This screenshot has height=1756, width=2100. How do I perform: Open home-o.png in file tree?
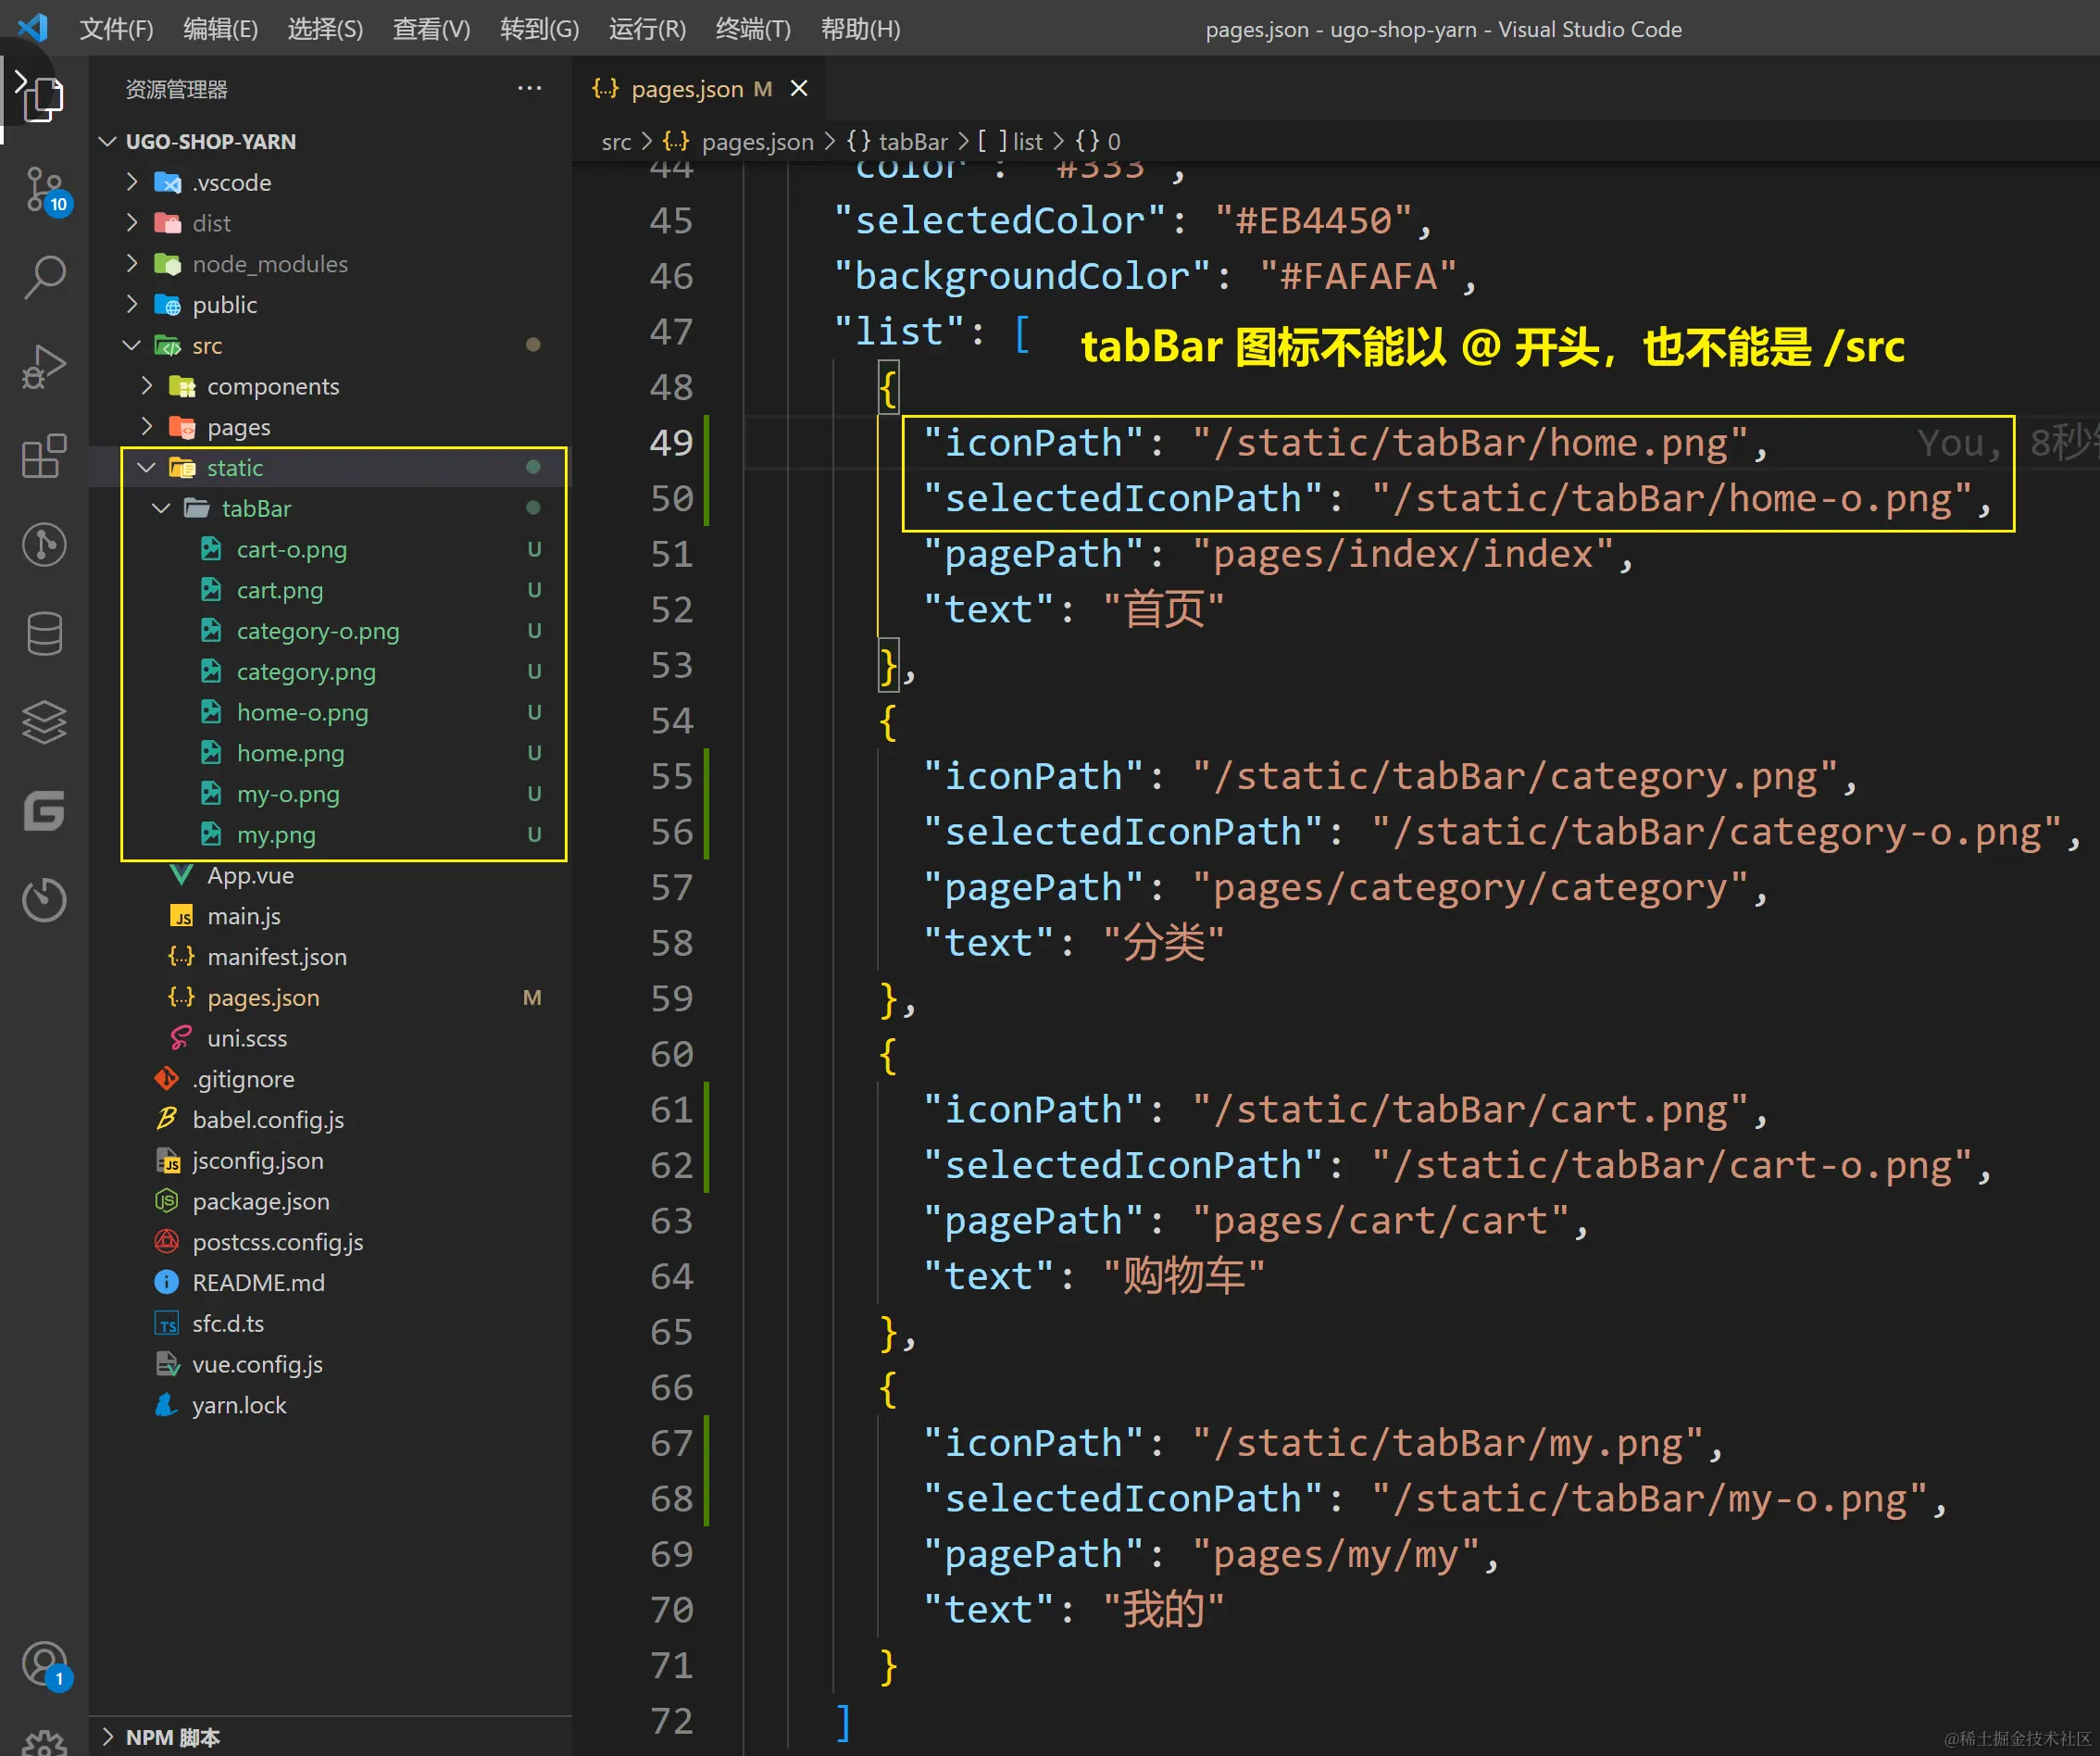302,713
